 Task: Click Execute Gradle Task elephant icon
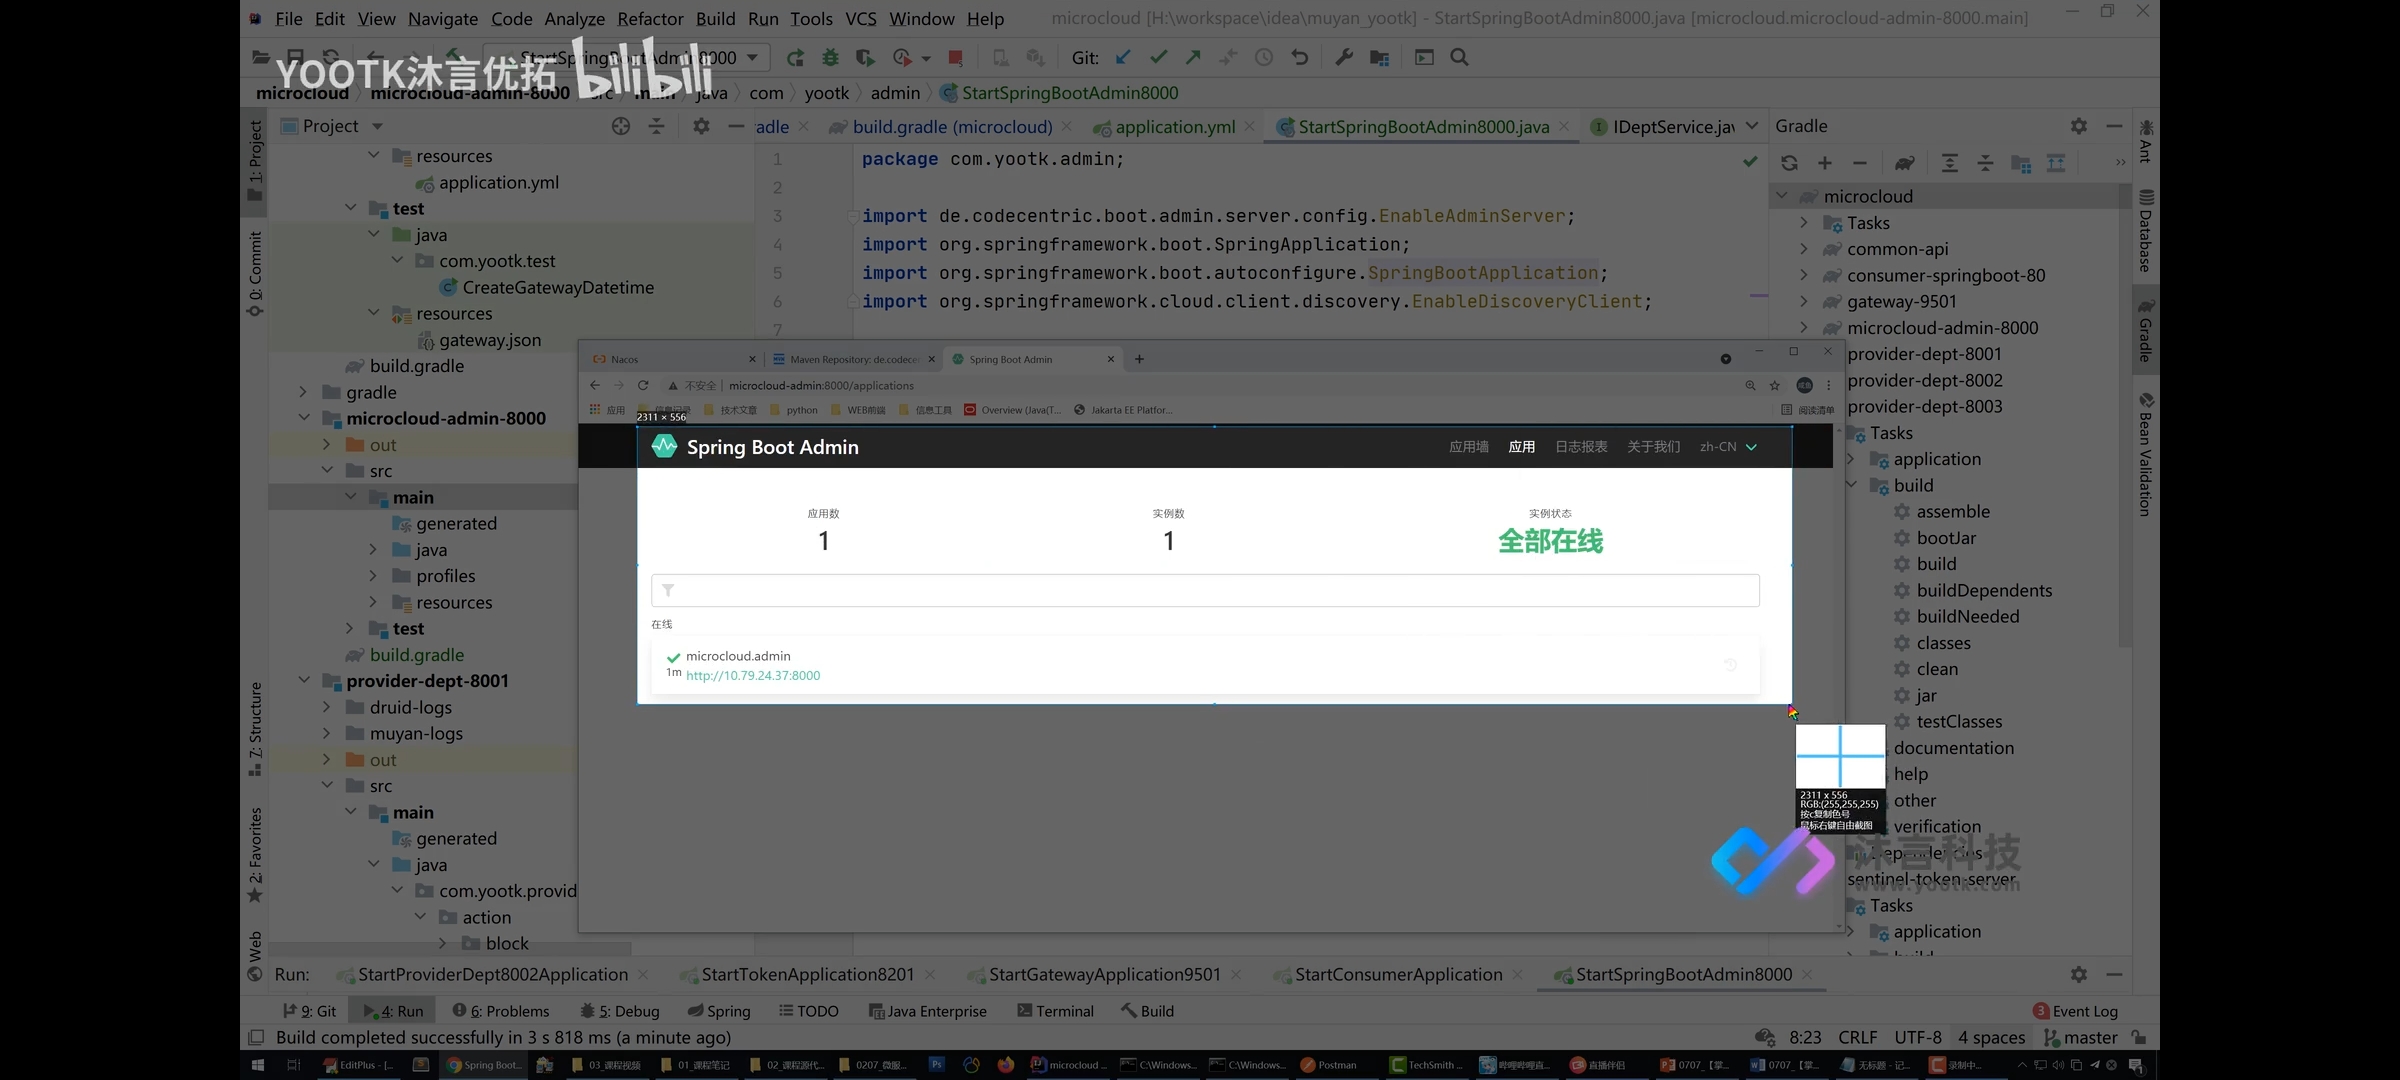click(1904, 163)
